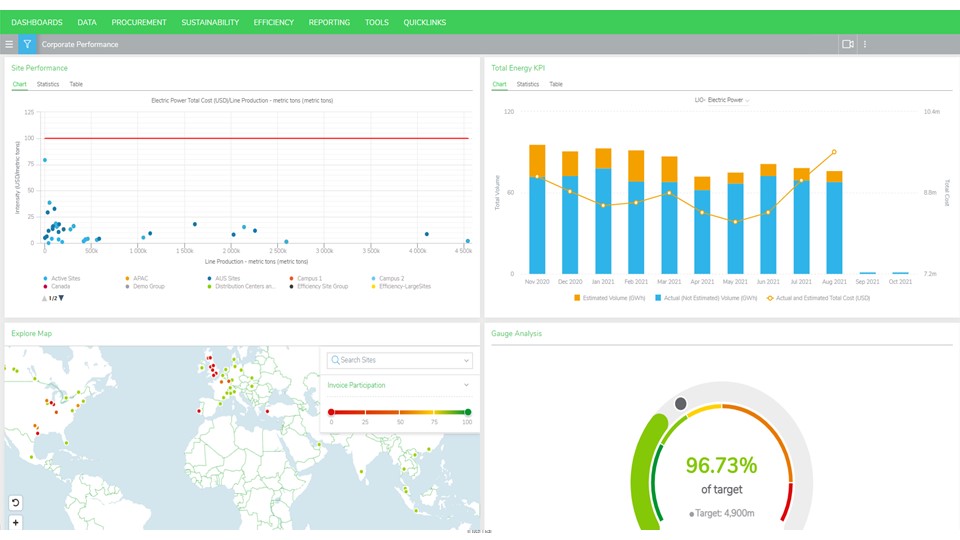960x540 pixels.
Task: Click the video camera icon
Action: tap(848, 44)
